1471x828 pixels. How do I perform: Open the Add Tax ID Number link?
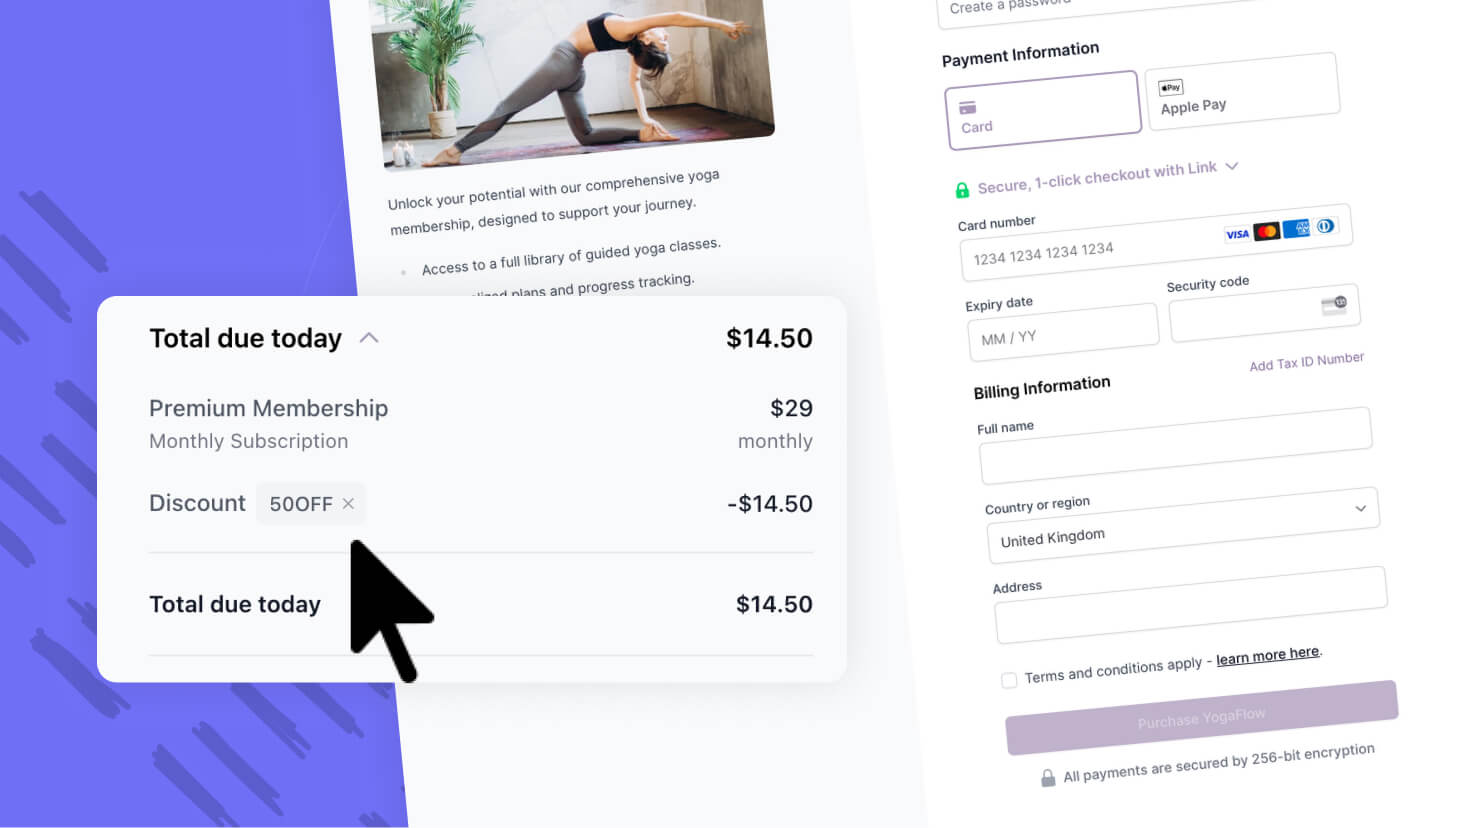[1306, 361]
